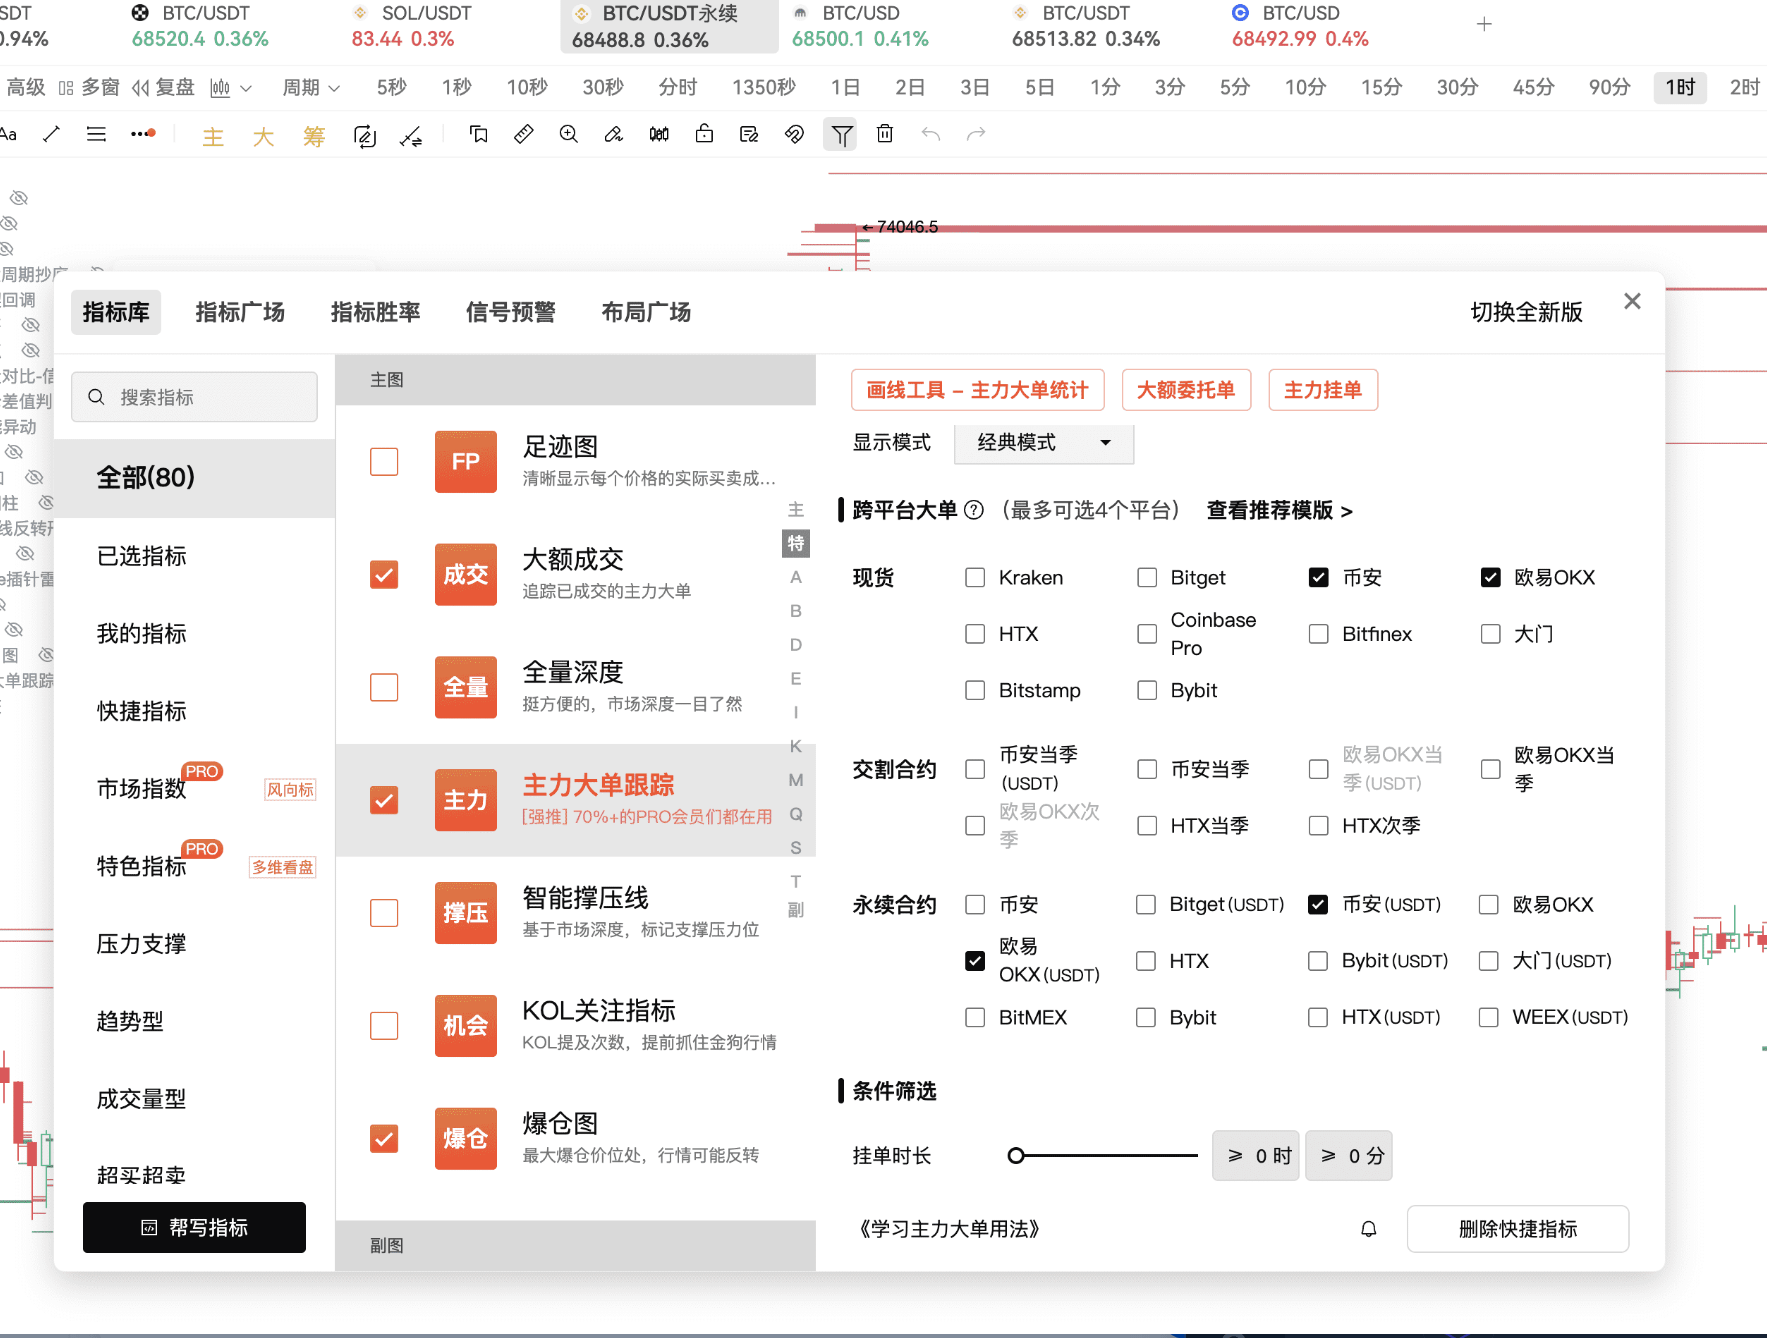Check the 全量深度 indicator checkbox
This screenshot has height=1338, width=1767.
(x=384, y=688)
